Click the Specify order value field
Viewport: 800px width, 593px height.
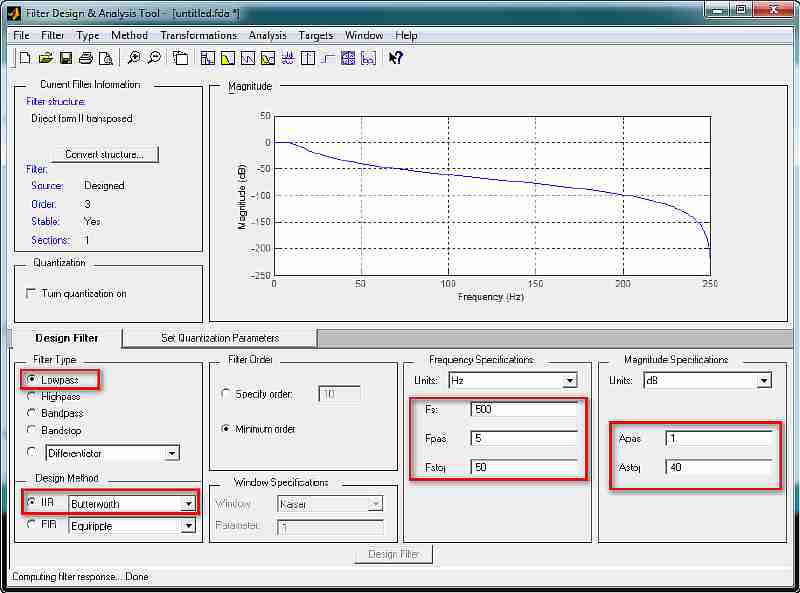point(339,394)
